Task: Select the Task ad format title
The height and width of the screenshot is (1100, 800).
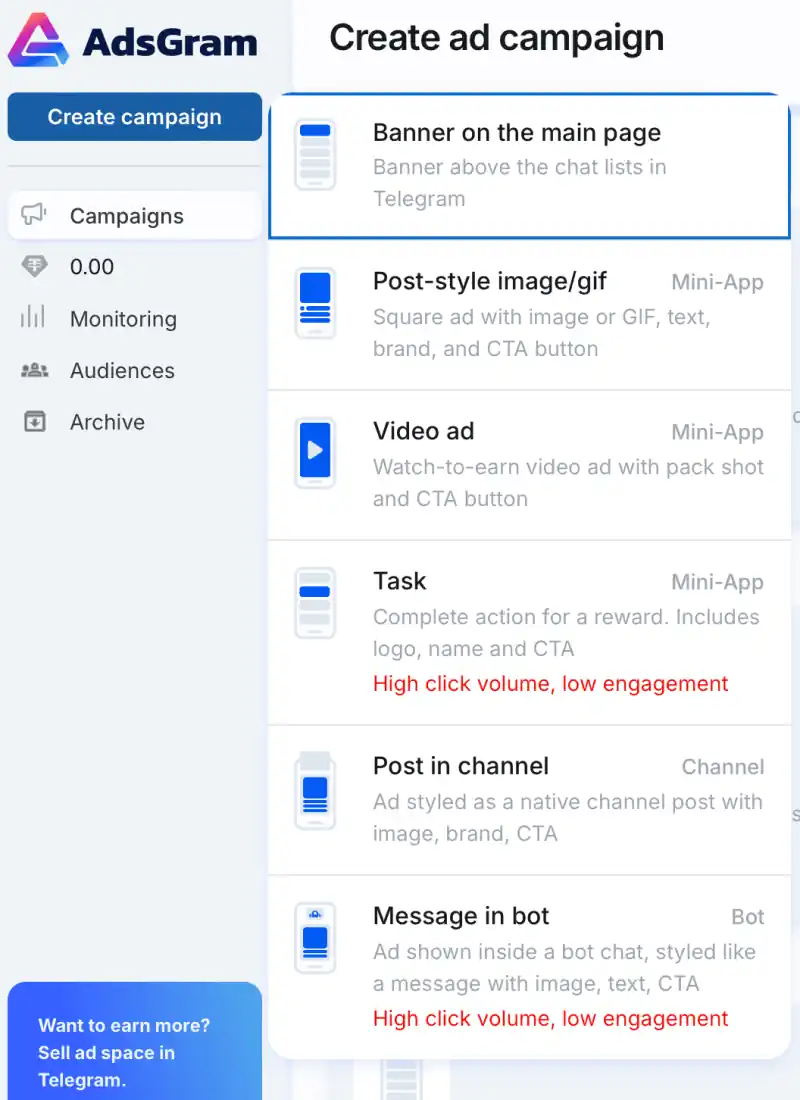Action: pyautogui.click(x=399, y=581)
